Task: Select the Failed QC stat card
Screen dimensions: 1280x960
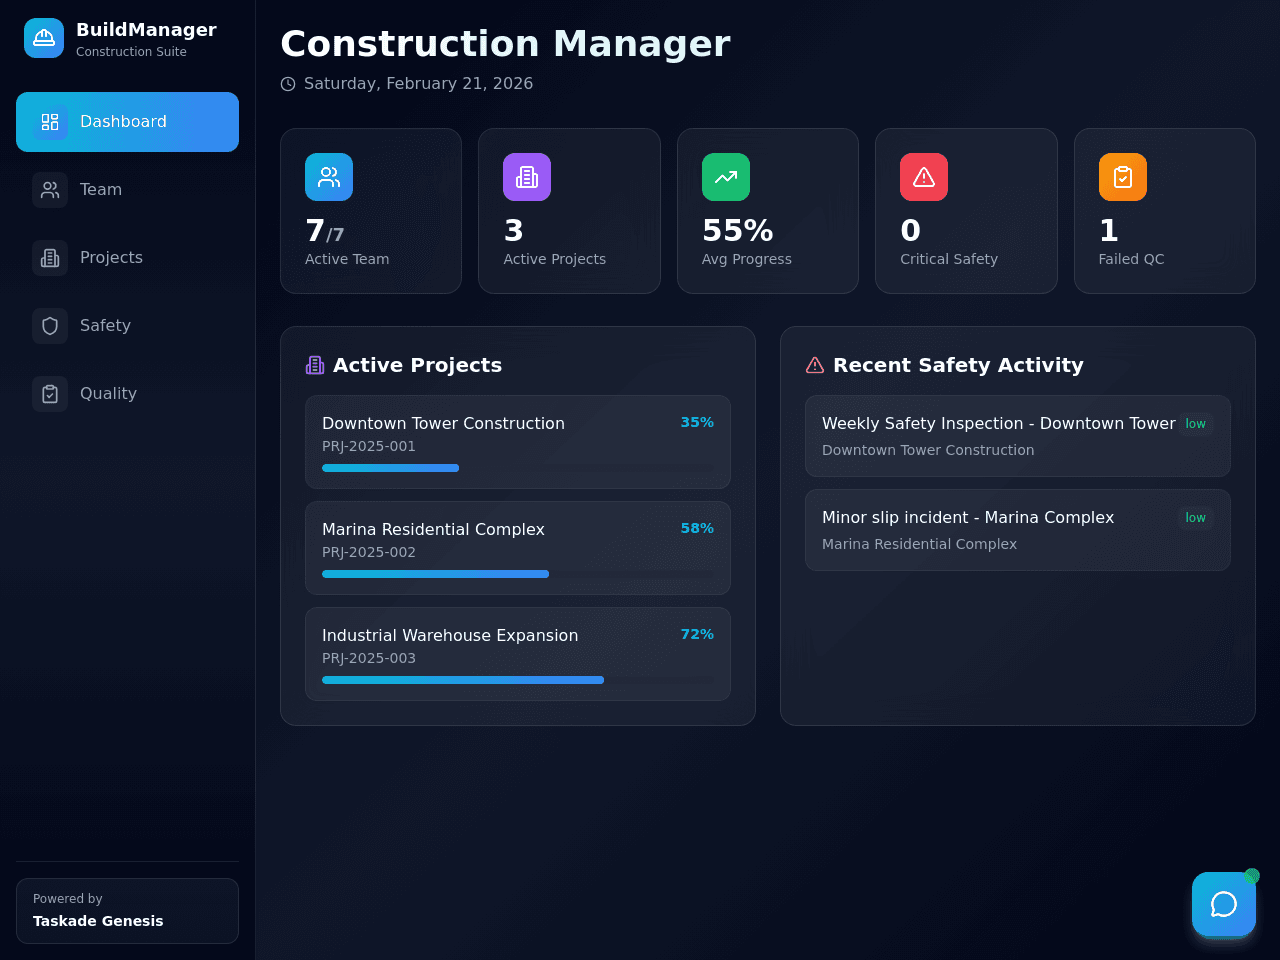Action: point(1165,211)
